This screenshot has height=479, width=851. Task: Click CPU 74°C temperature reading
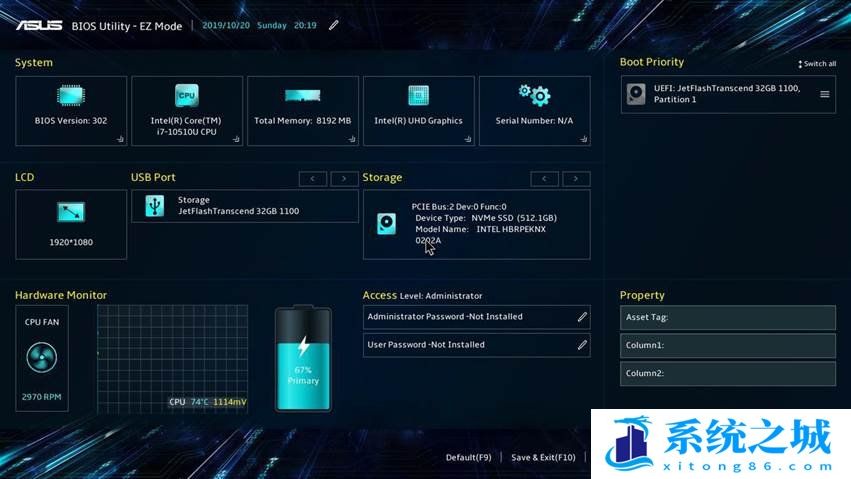[x=188, y=402]
